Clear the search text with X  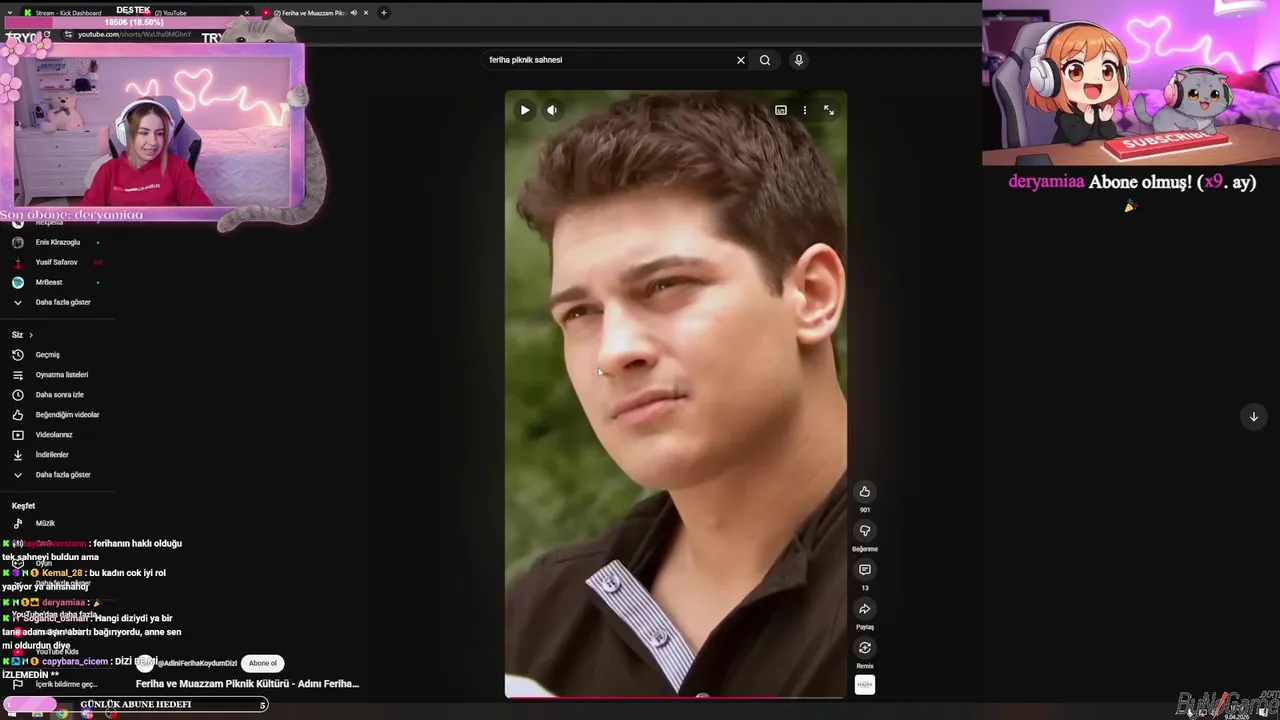point(741,60)
